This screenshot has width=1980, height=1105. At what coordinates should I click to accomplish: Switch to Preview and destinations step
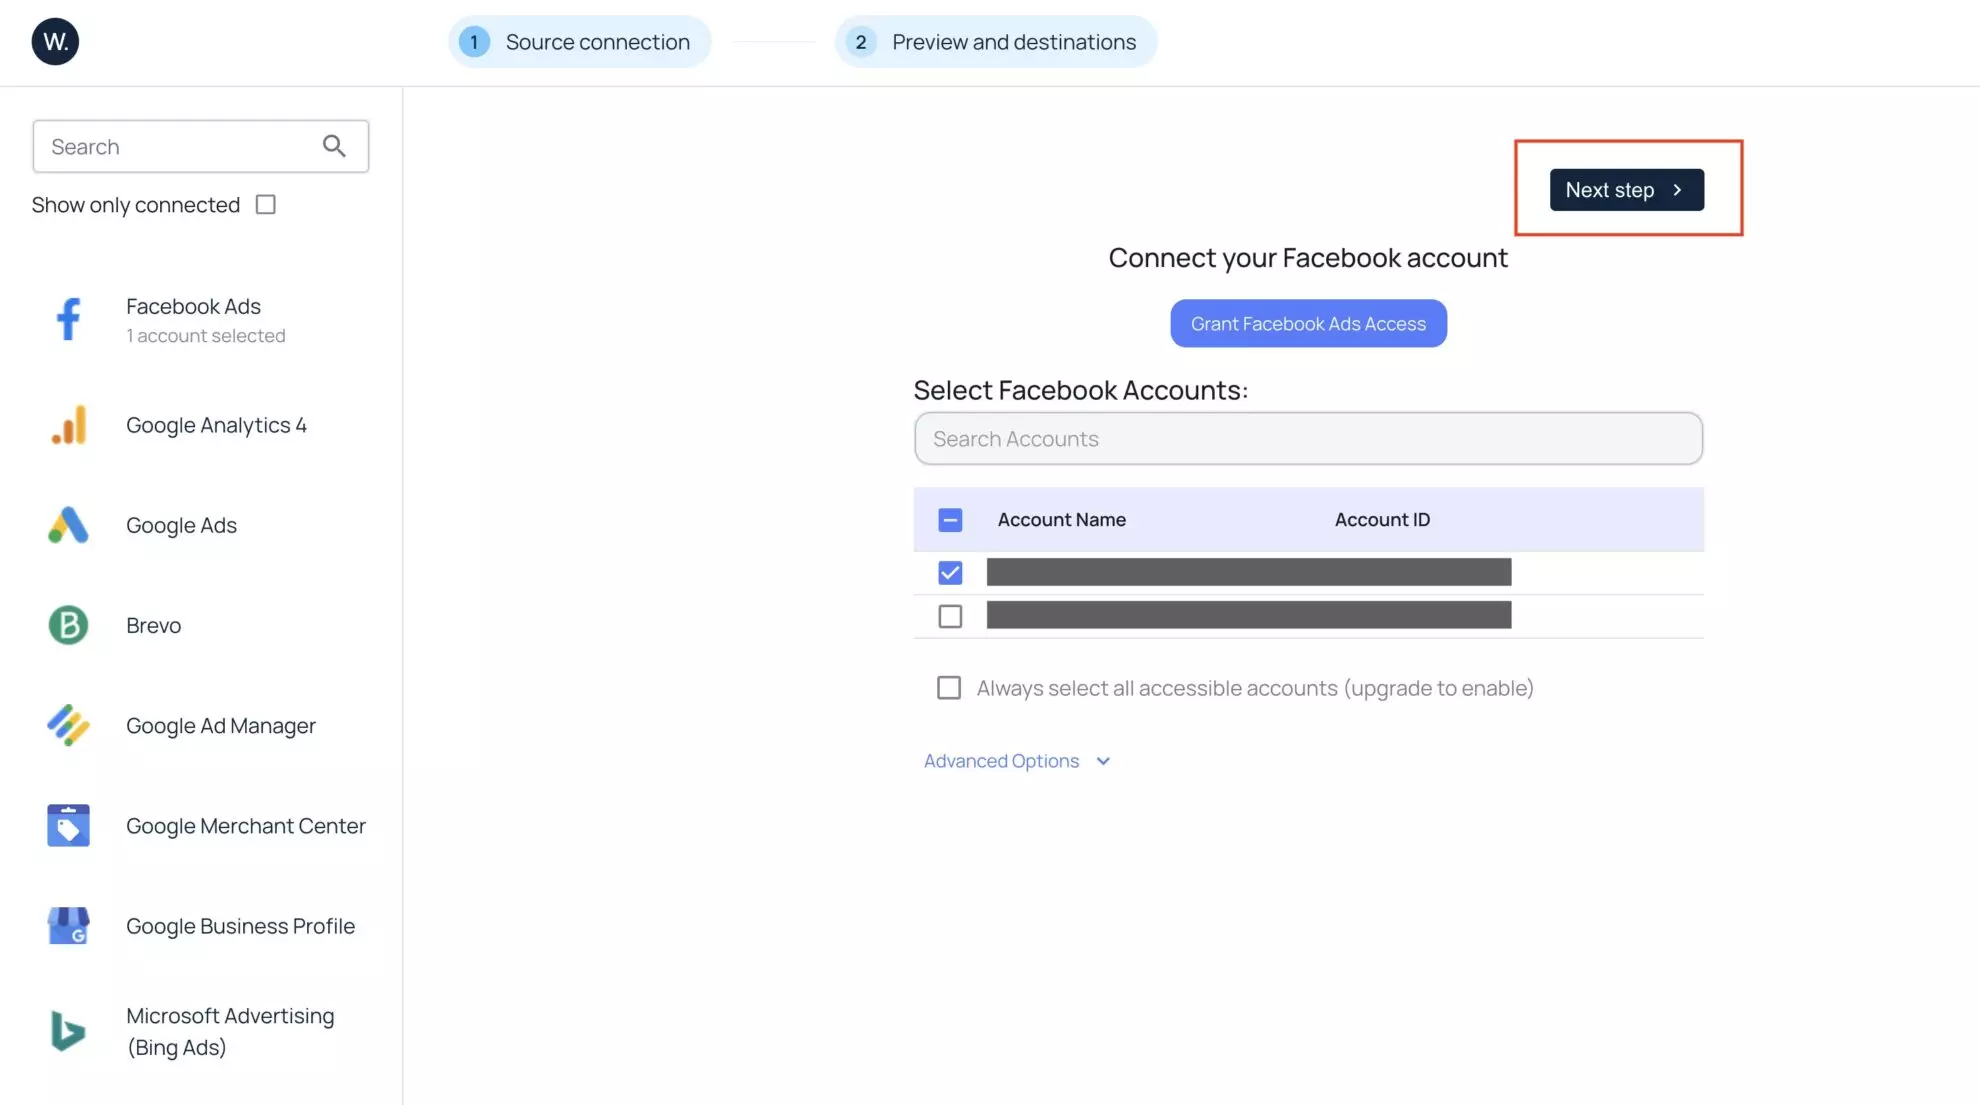(x=996, y=42)
